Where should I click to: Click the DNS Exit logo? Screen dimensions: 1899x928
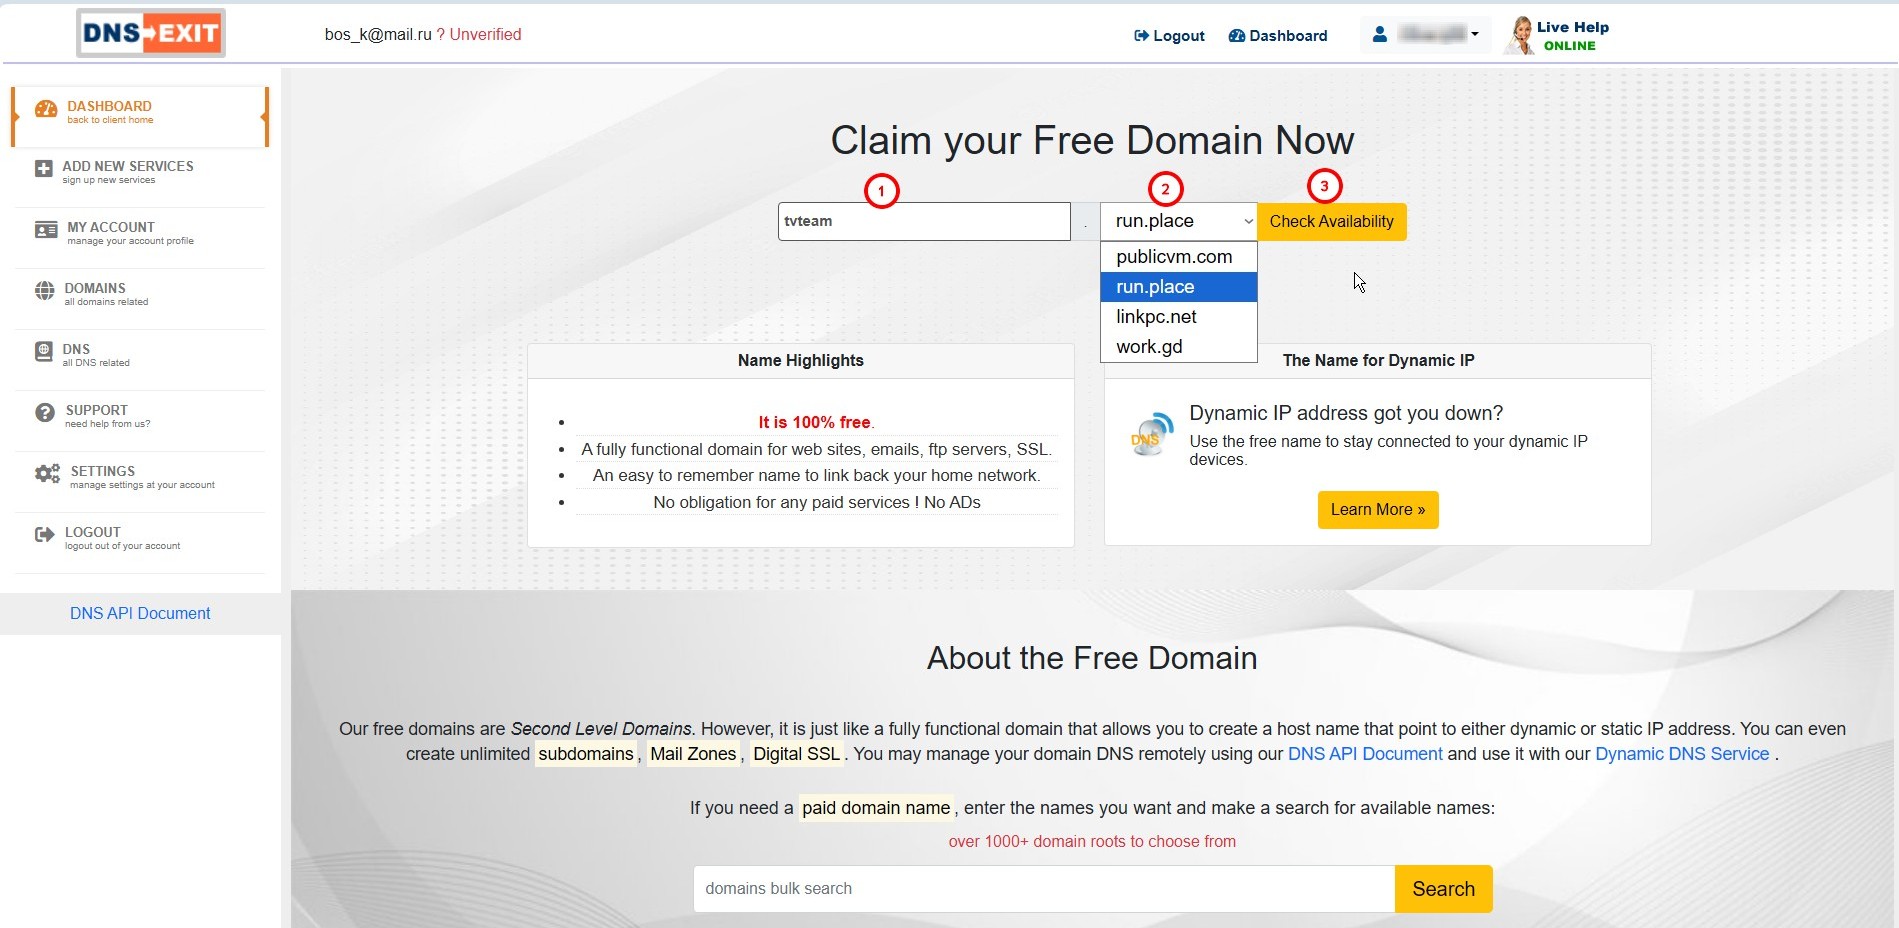tap(151, 34)
